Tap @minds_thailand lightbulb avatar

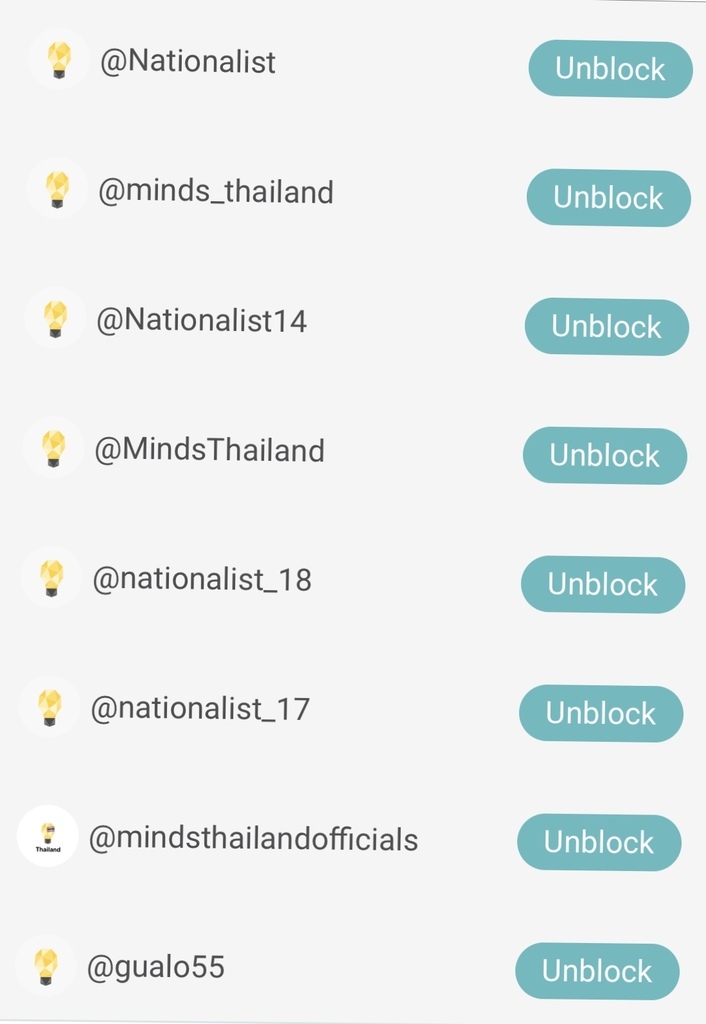pyautogui.click(x=57, y=189)
